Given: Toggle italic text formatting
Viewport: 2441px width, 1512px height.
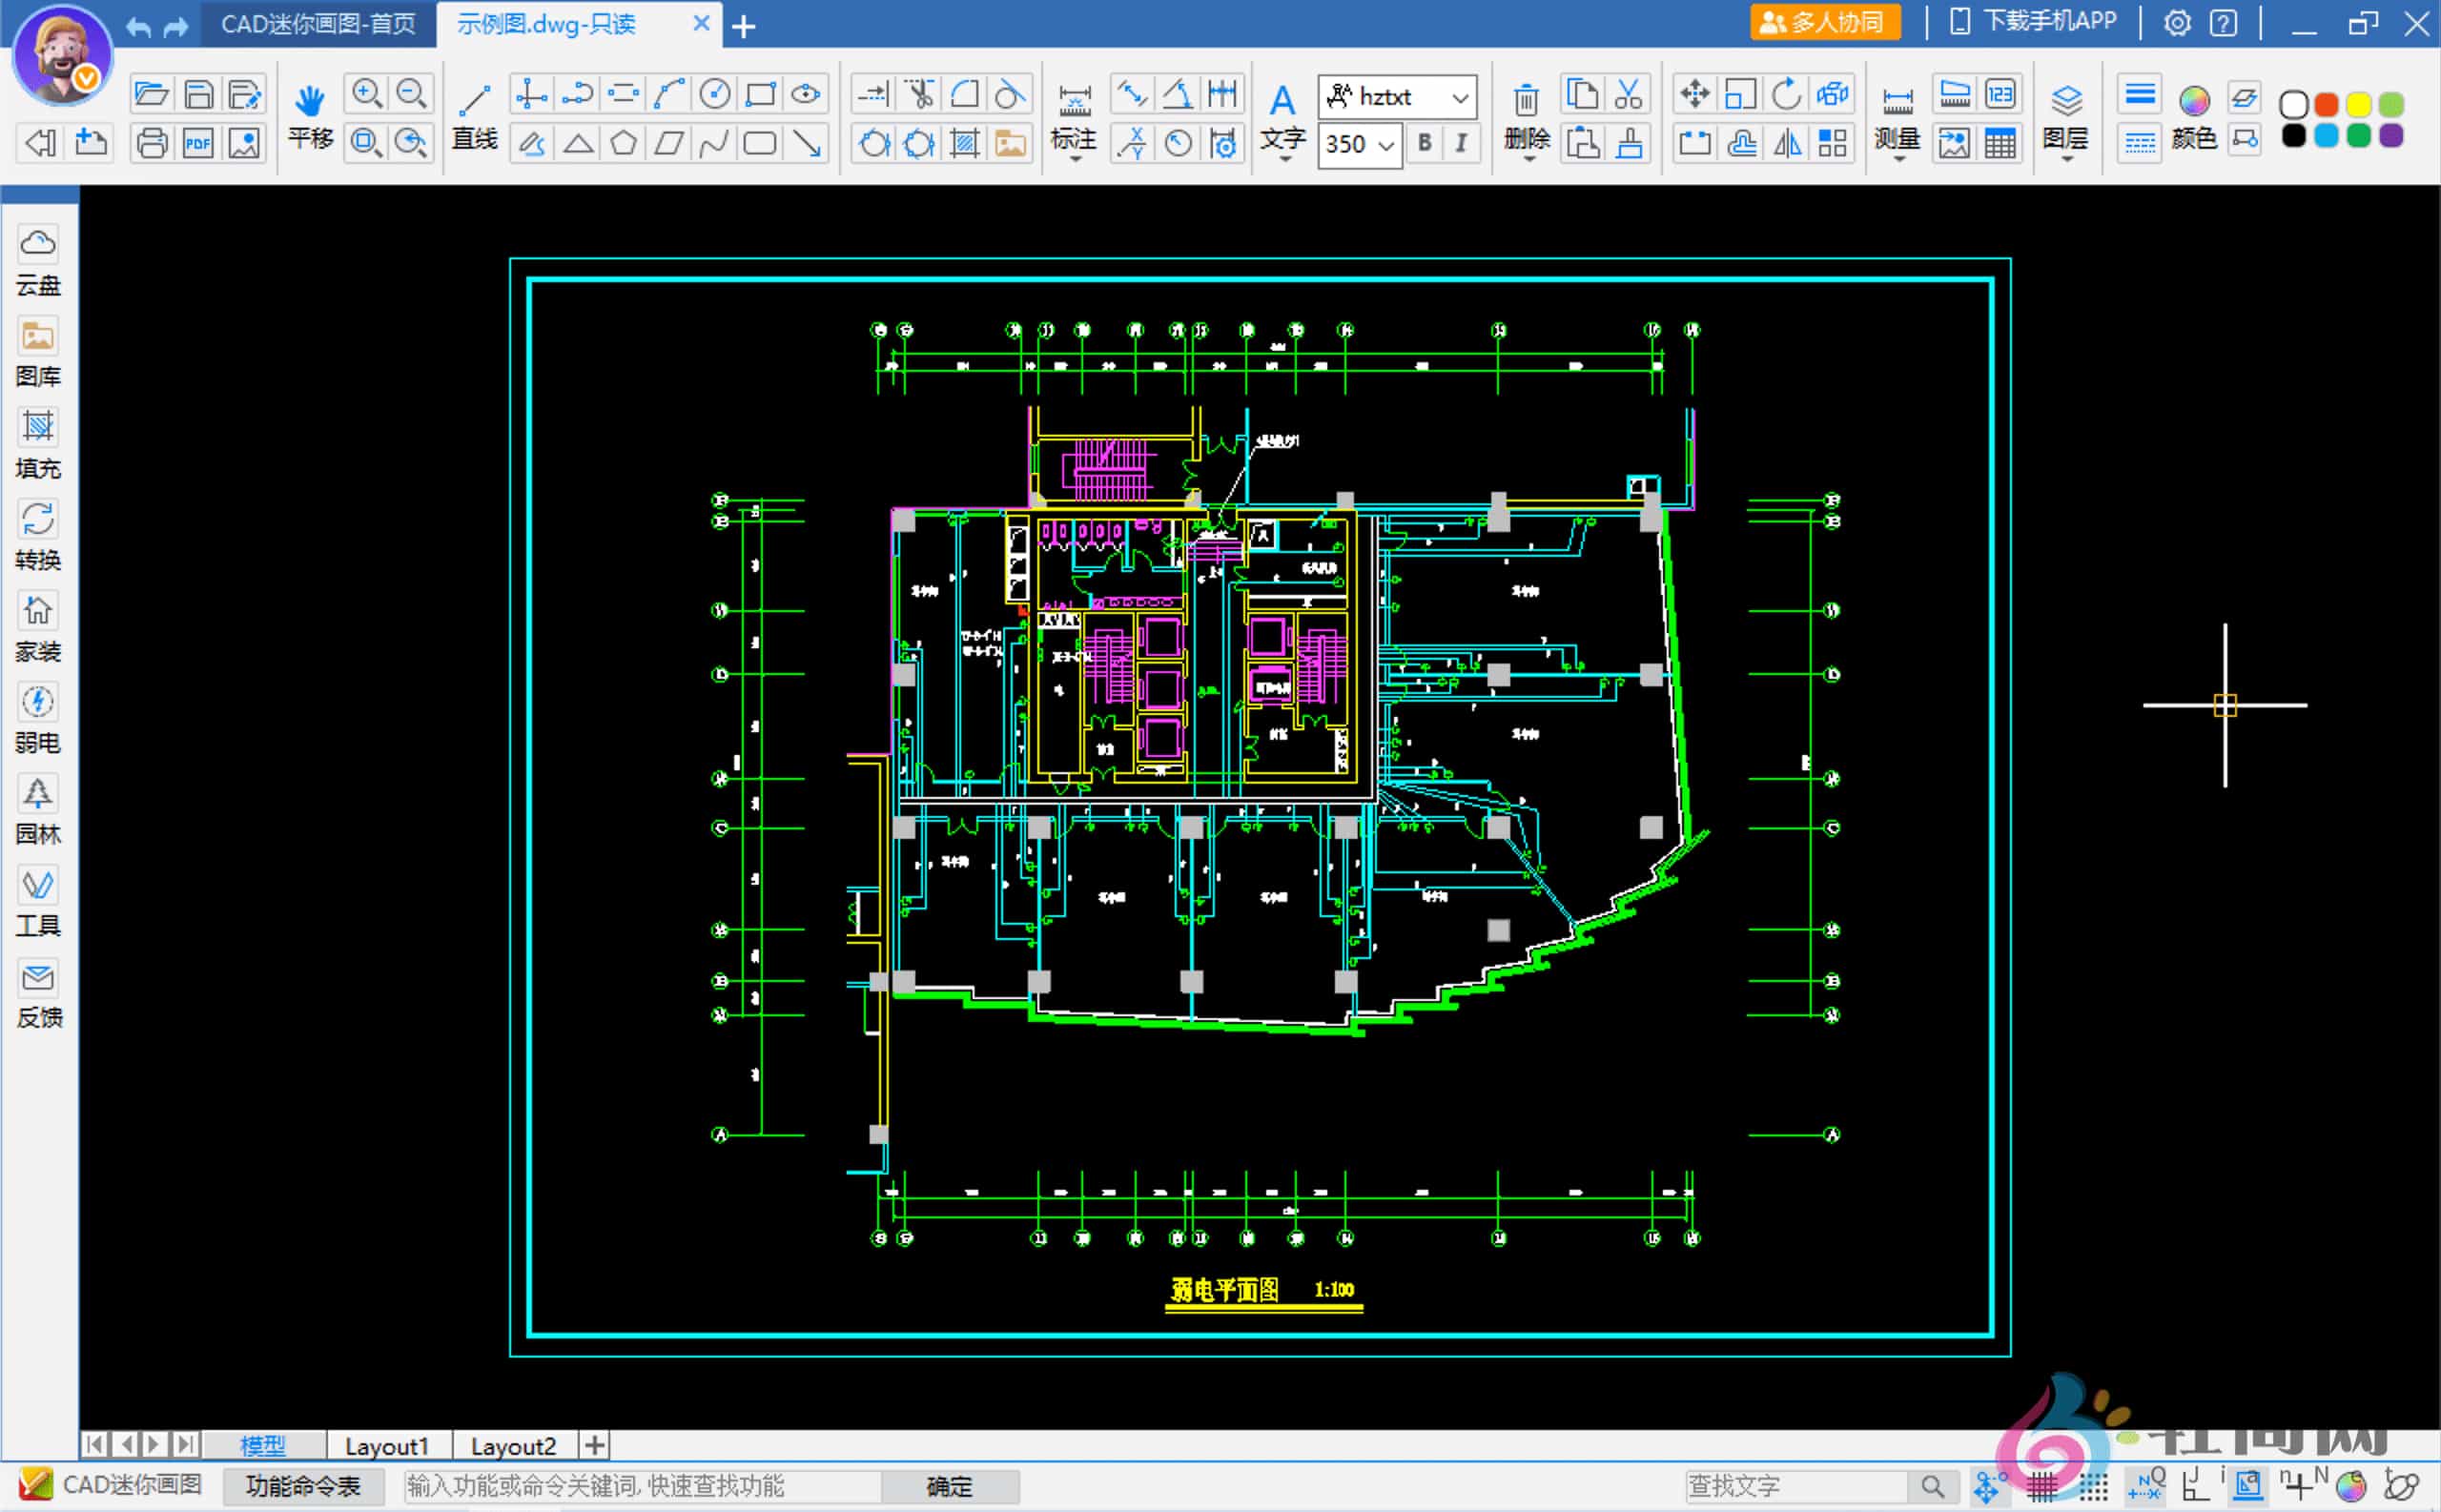Looking at the screenshot, I should pos(1461,143).
